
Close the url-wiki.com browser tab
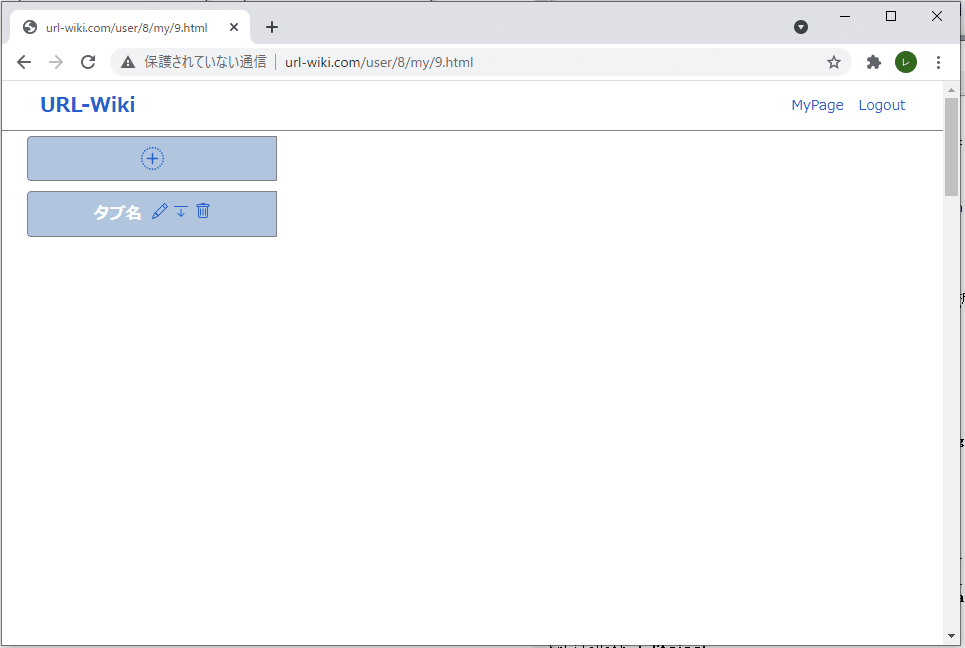click(234, 27)
